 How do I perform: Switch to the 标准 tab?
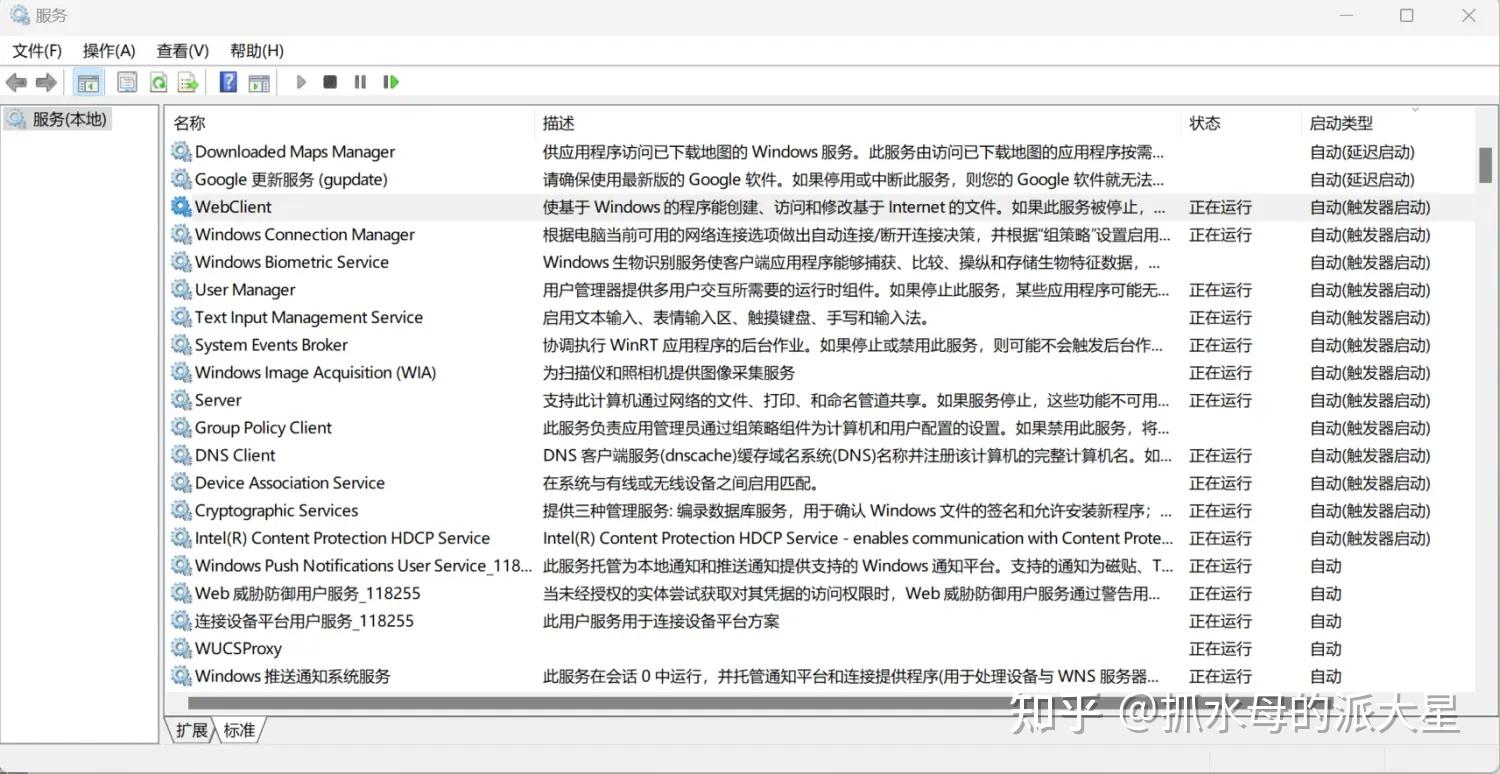click(x=239, y=730)
